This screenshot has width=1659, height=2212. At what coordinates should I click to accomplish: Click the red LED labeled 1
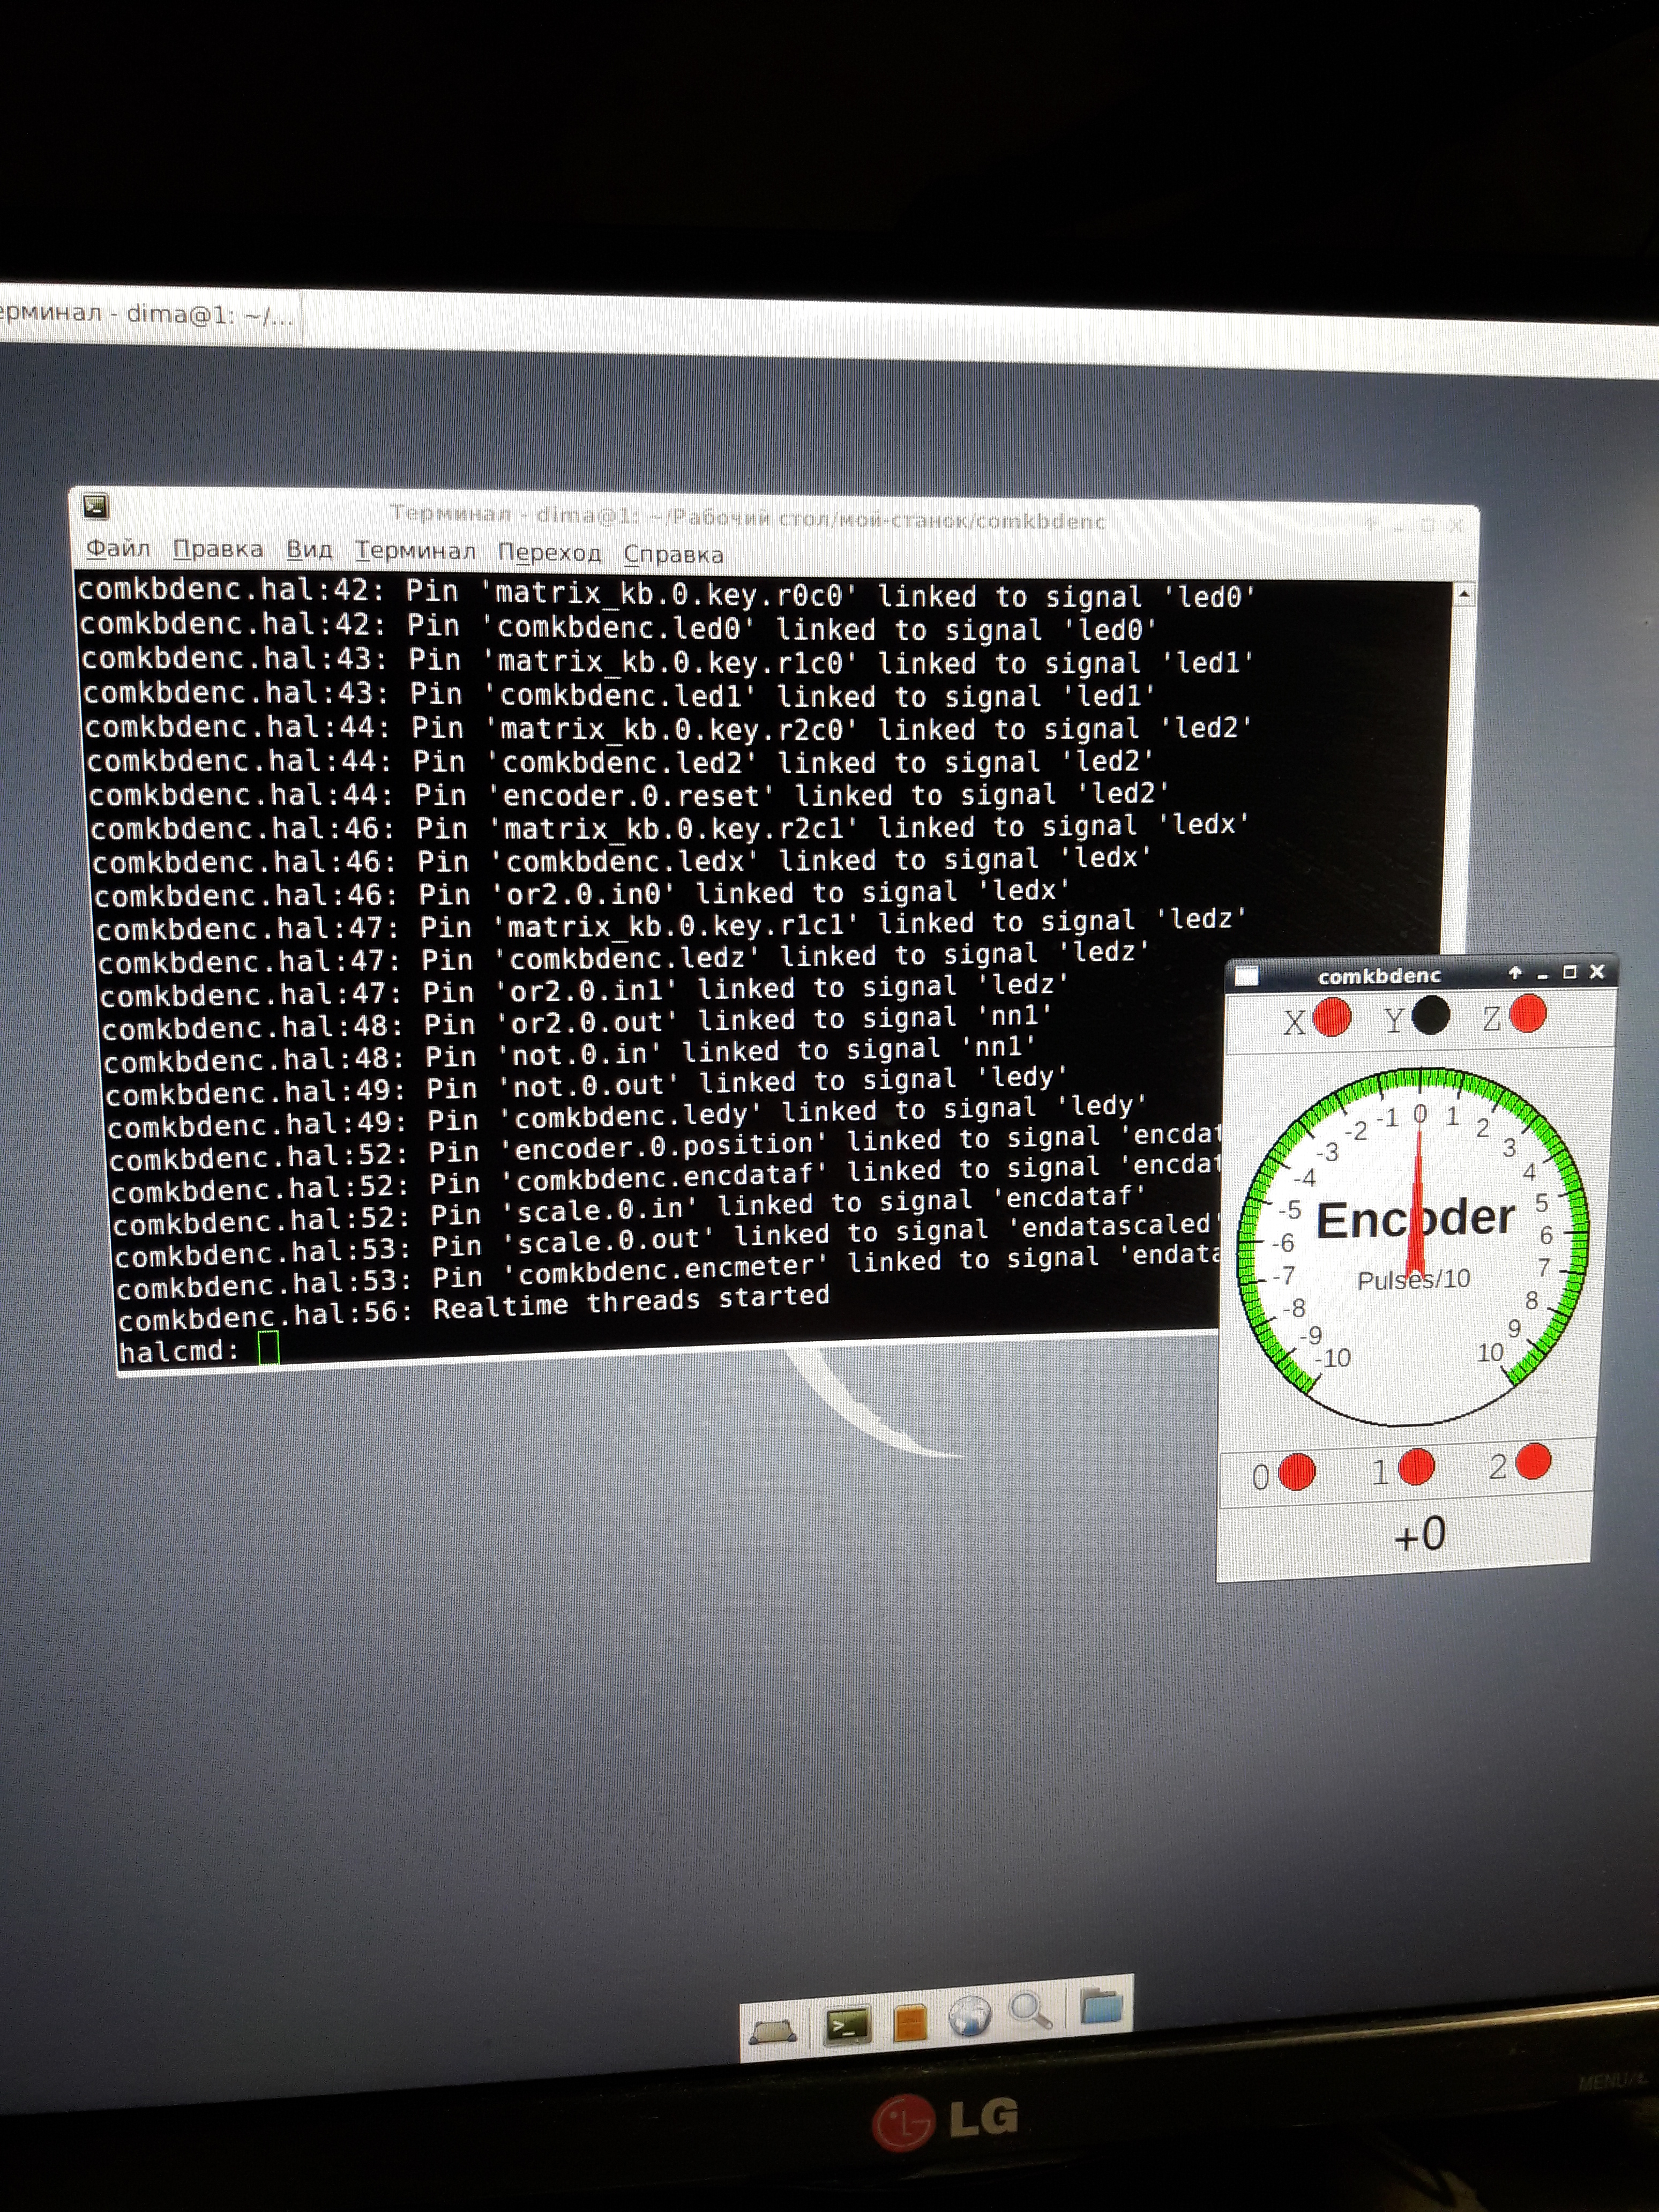(1416, 1467)
